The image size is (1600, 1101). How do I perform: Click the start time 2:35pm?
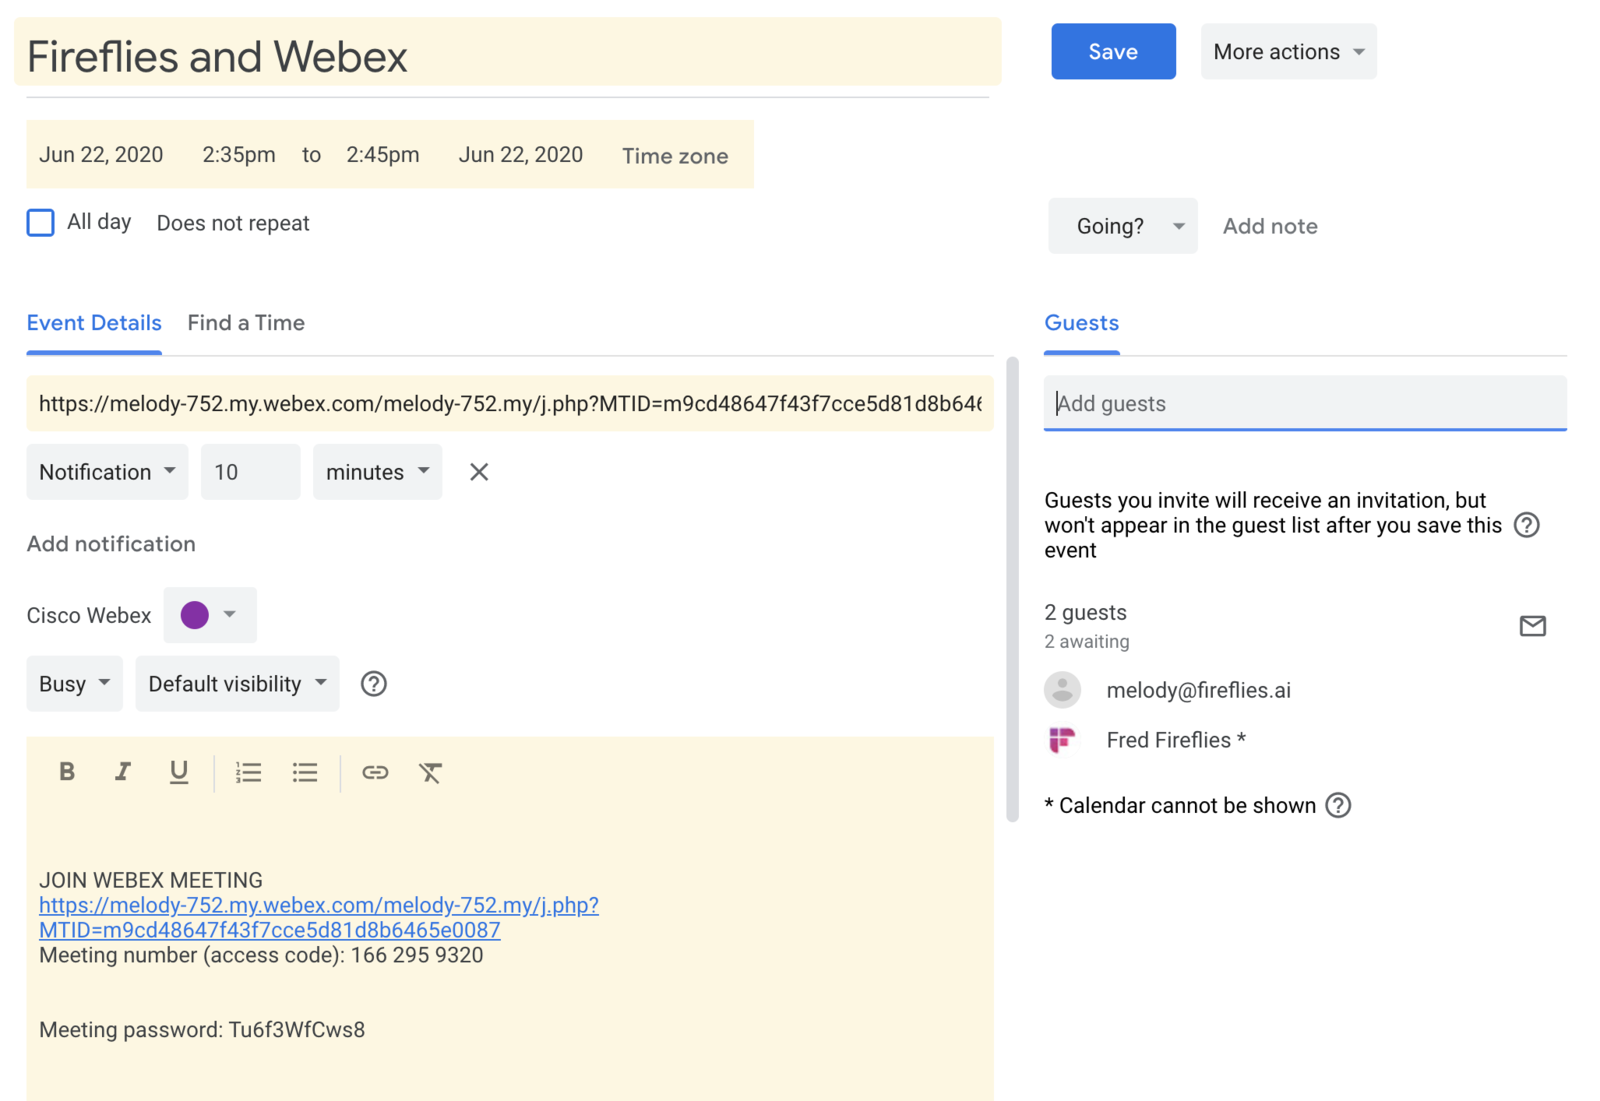tap(239, 155)
